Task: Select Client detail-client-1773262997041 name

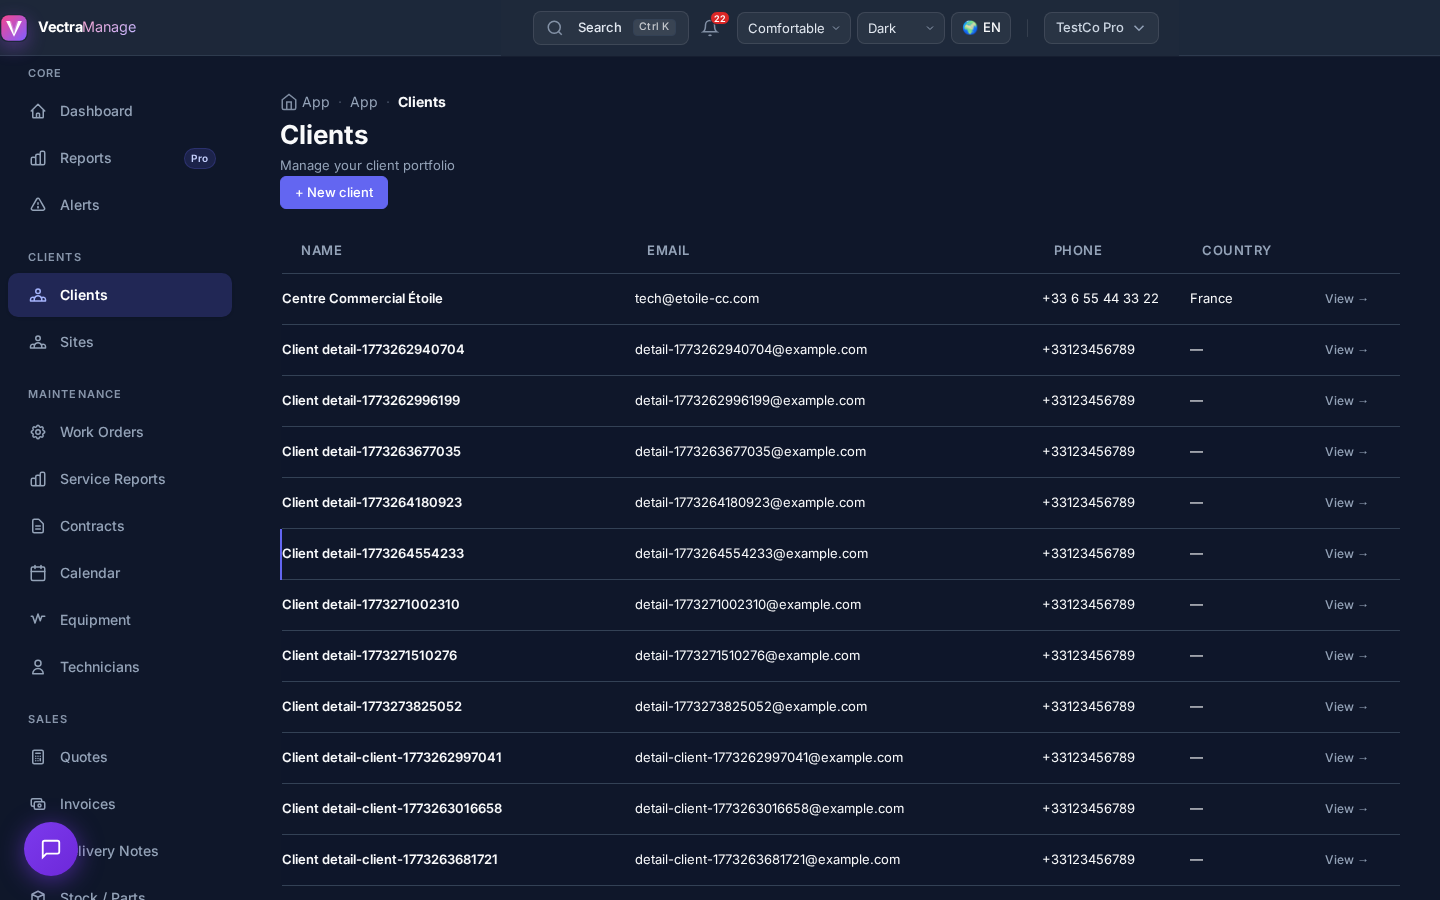Action: coord(392,757)
